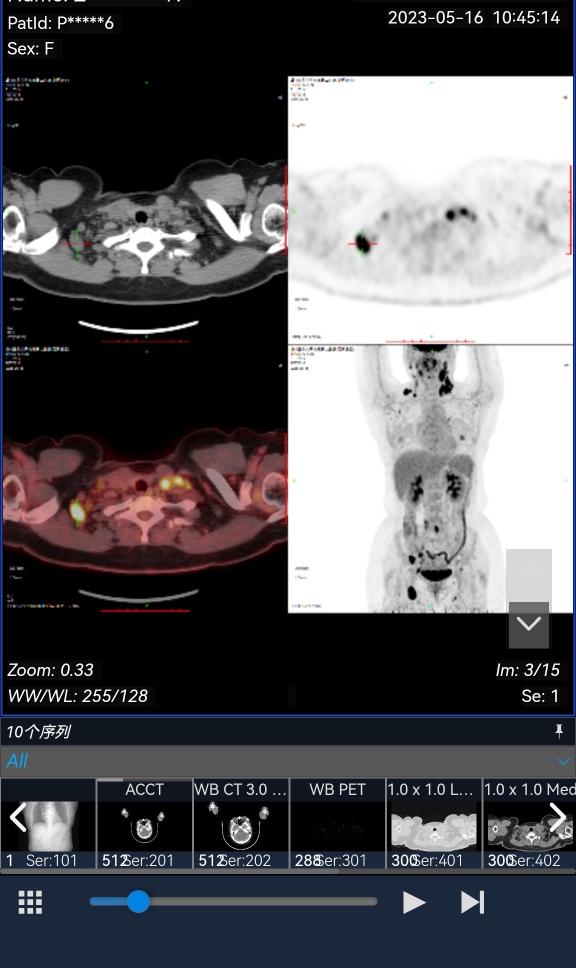Image resolution: width=576 pixels, height=968 pixels.
Task: Pin the series list panel
Action: pos(559,732)
